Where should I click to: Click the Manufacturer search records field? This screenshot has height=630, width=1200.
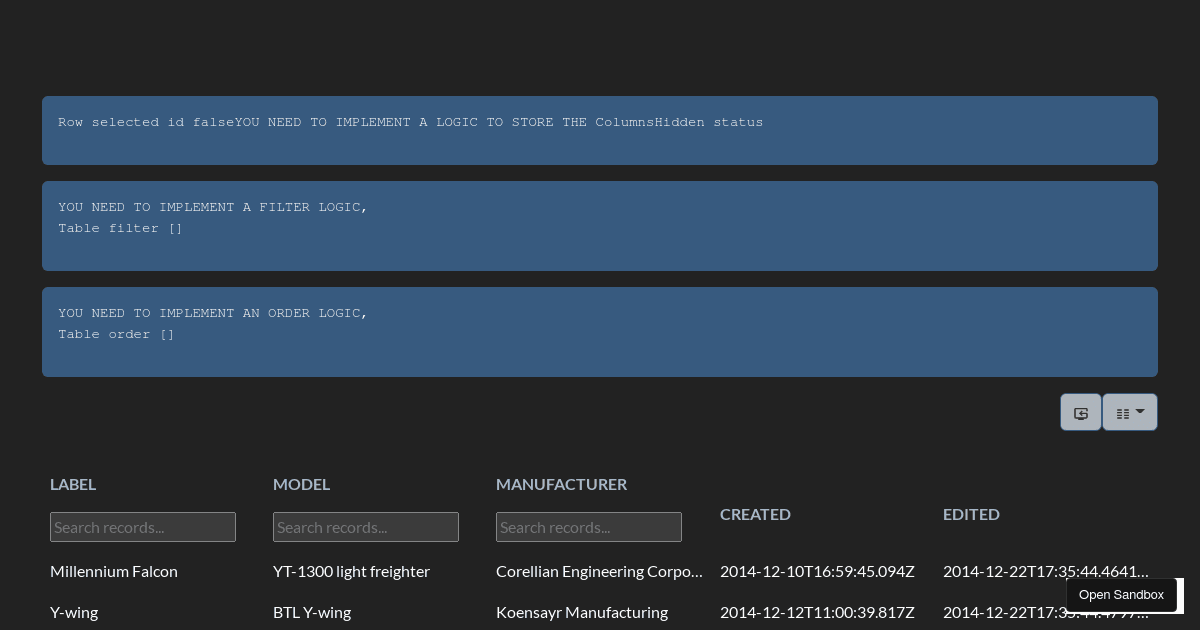click(x=589, y=527)
